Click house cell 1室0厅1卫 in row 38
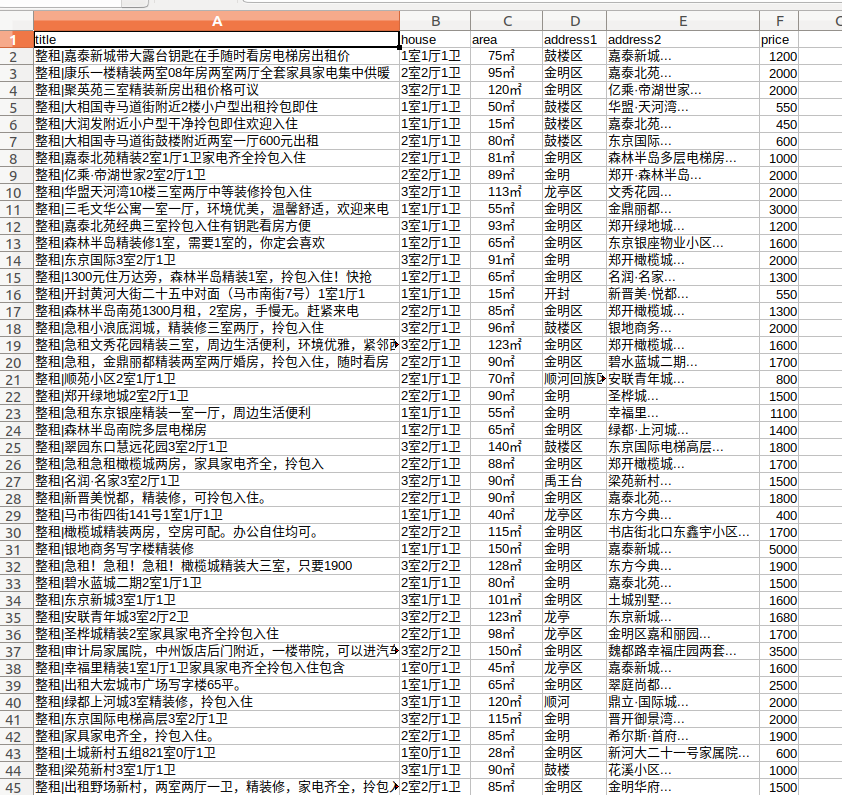842x795 pixels. pyautogui.click(x=435, y=668)
